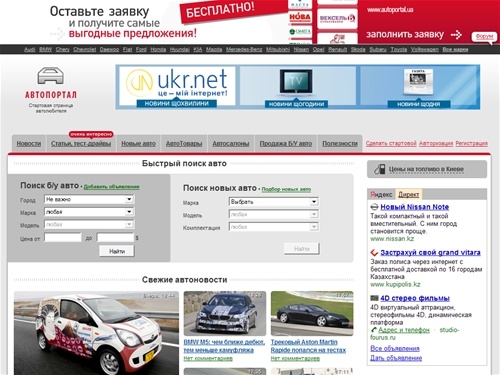Click the Mercedes-Benz brand link

tap(244, 49)
